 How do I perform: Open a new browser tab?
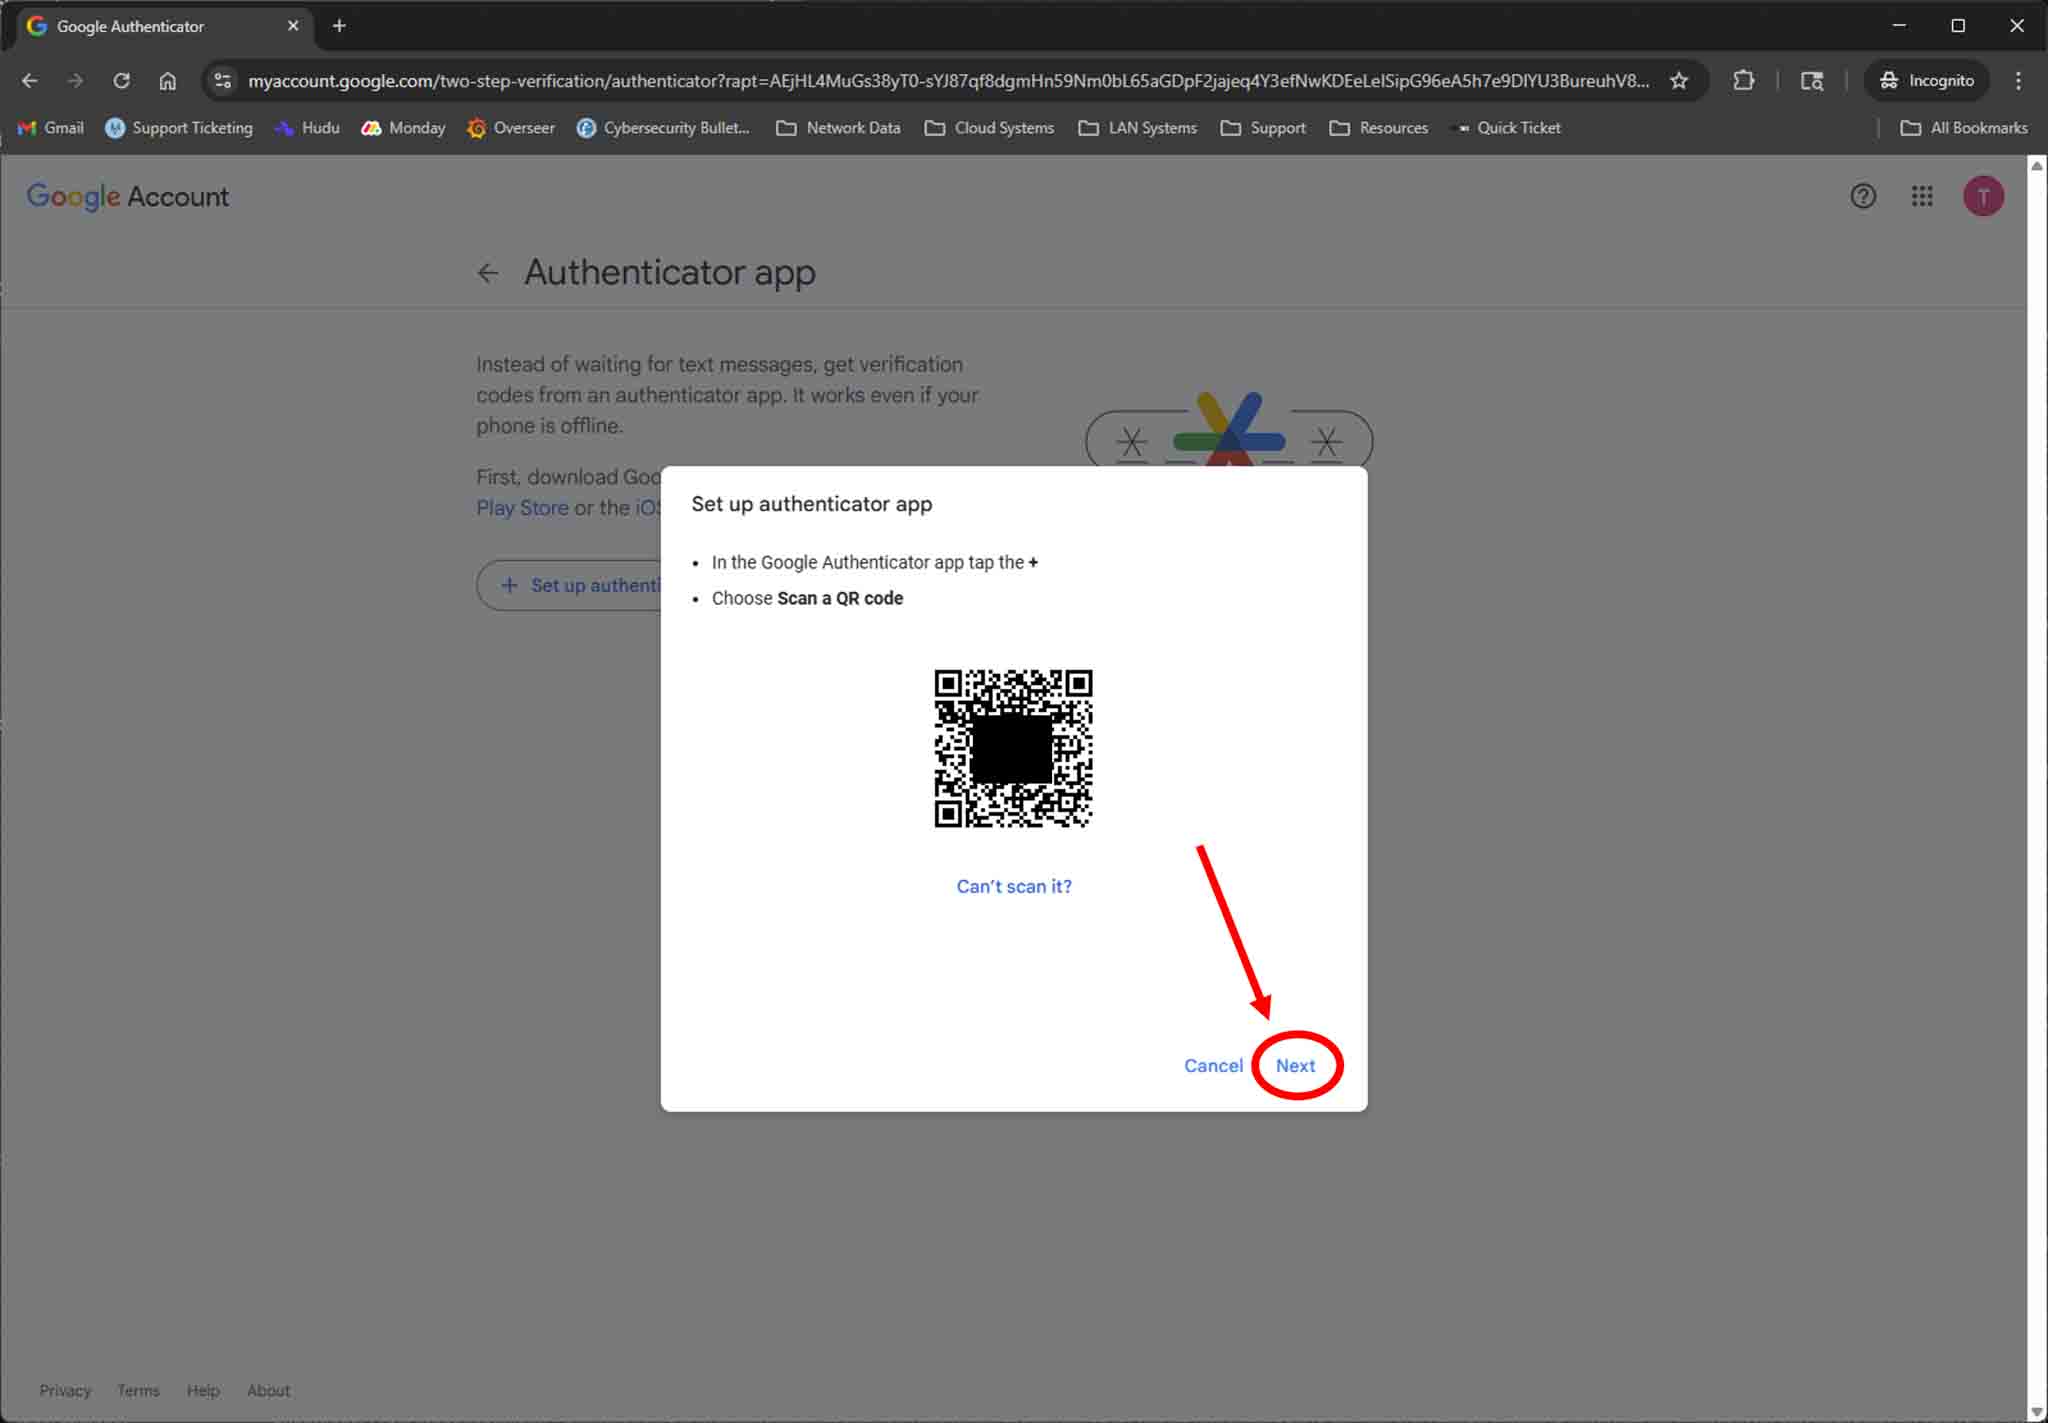coord(339,26)
